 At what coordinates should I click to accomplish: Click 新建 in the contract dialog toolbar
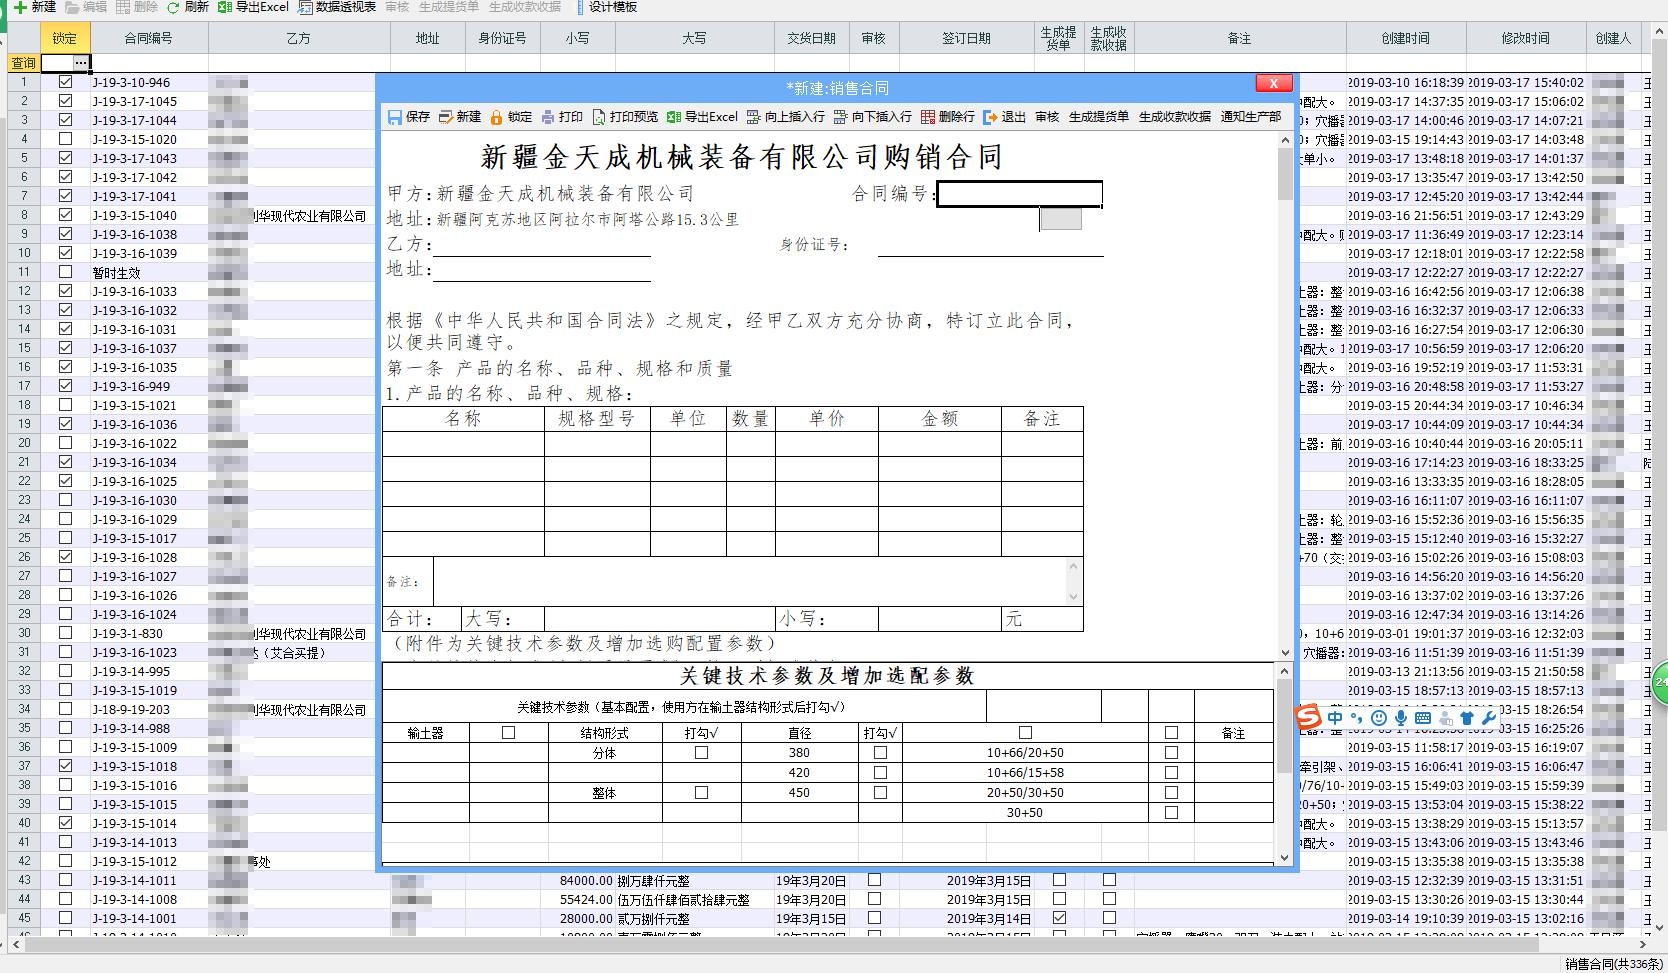coord(460,117)
